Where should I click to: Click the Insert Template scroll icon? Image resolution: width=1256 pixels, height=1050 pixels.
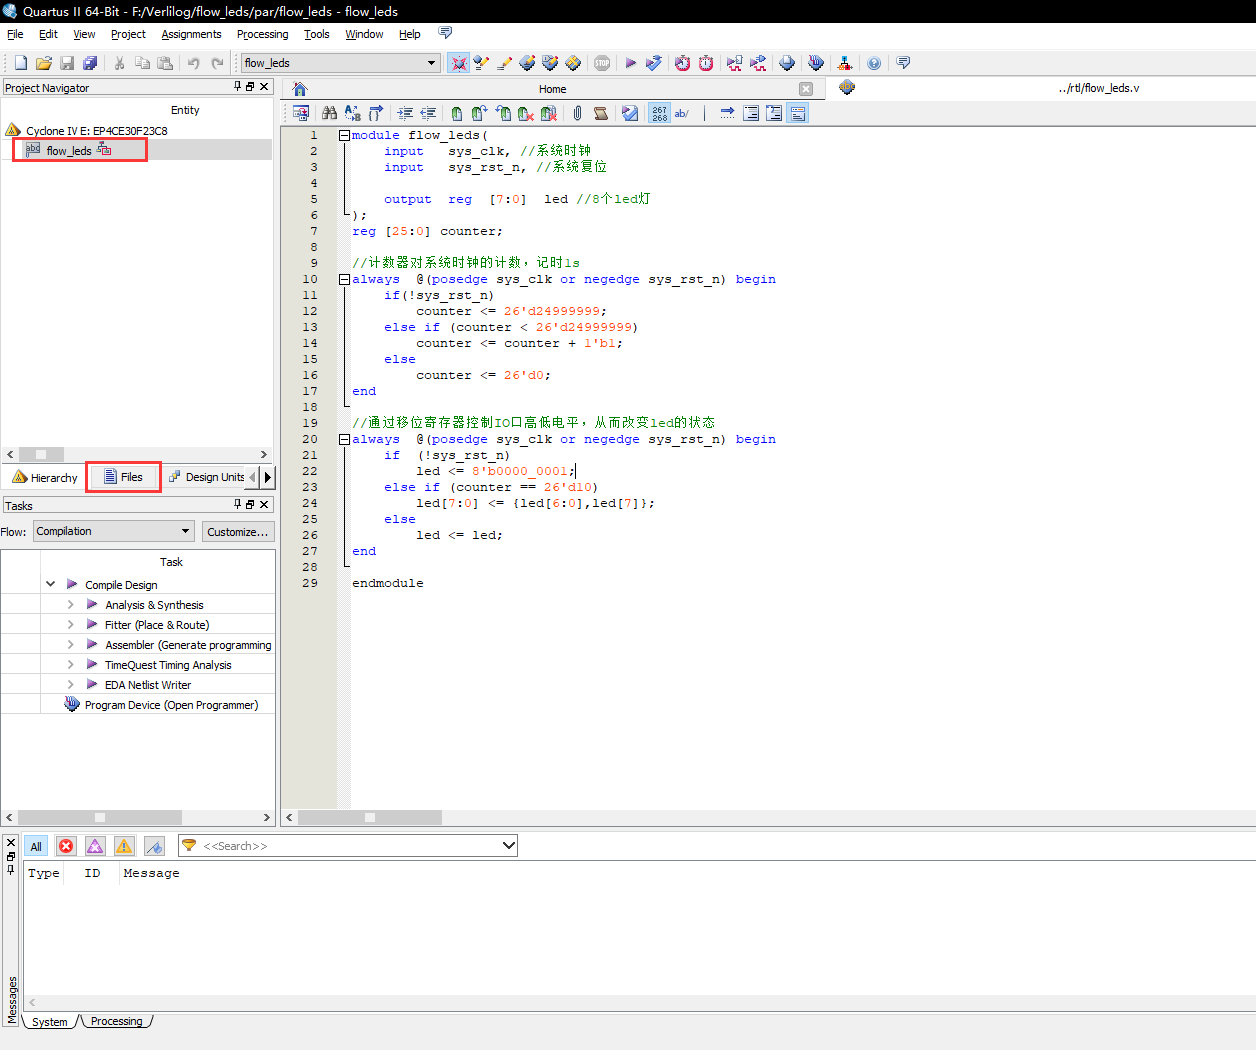(x=600, y=113)
